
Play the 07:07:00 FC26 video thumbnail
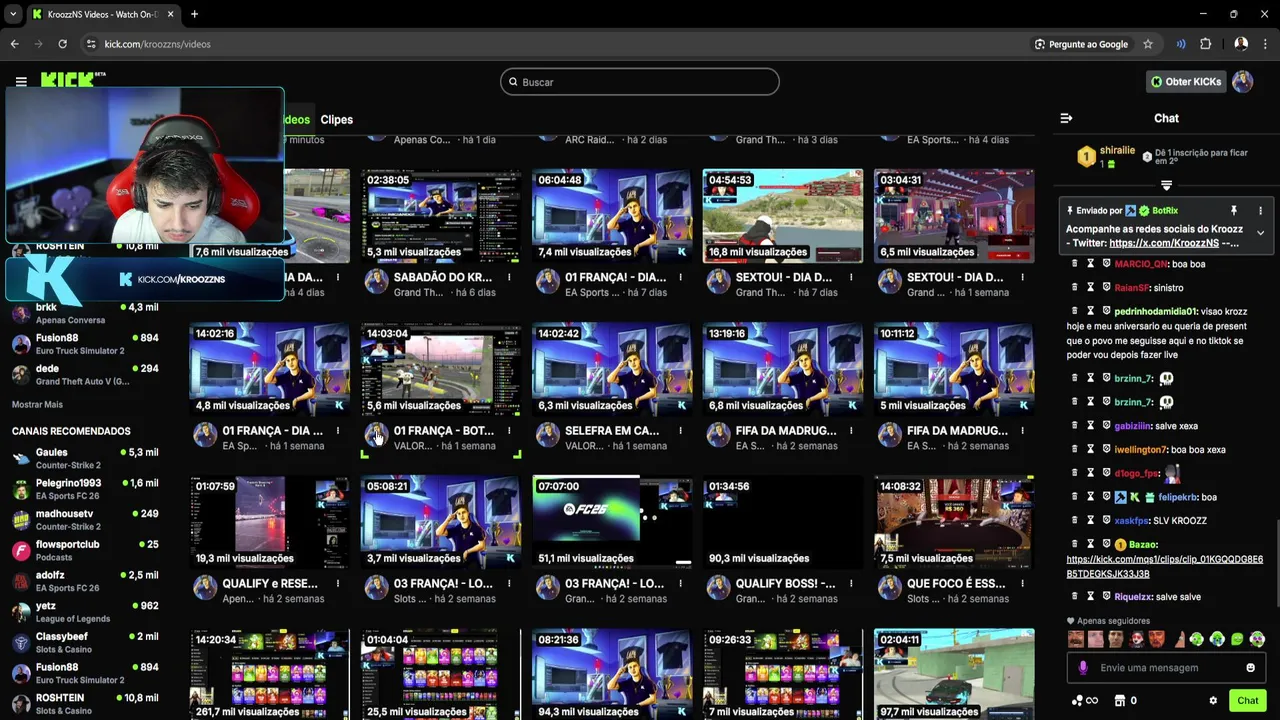(612, 522)
